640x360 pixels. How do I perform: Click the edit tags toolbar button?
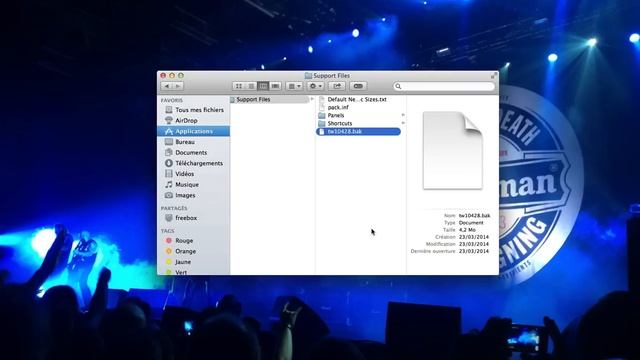click(358, 86)
